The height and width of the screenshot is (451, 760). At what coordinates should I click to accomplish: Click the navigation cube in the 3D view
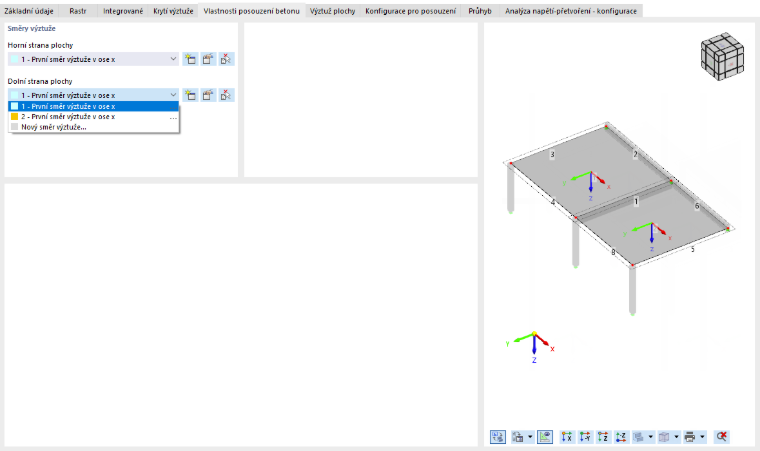point(722,56)
